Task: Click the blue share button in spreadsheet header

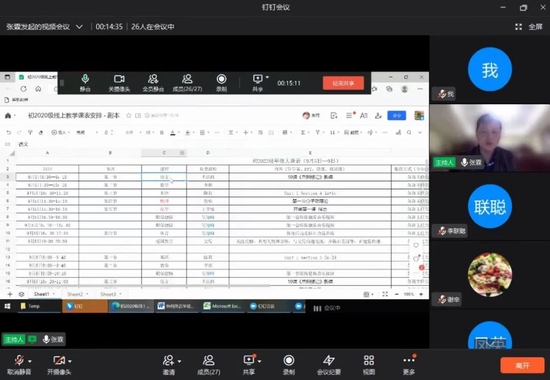Action: (x=397, y=115)
